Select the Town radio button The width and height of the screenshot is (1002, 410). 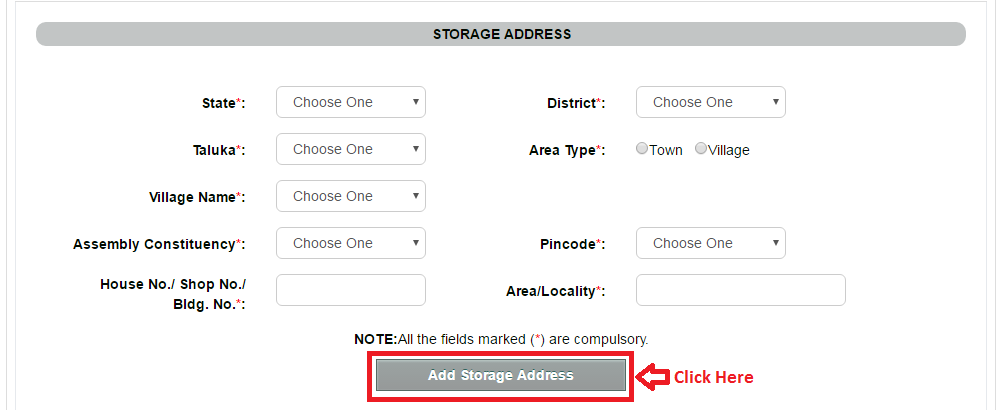click(x=642, y=149)
